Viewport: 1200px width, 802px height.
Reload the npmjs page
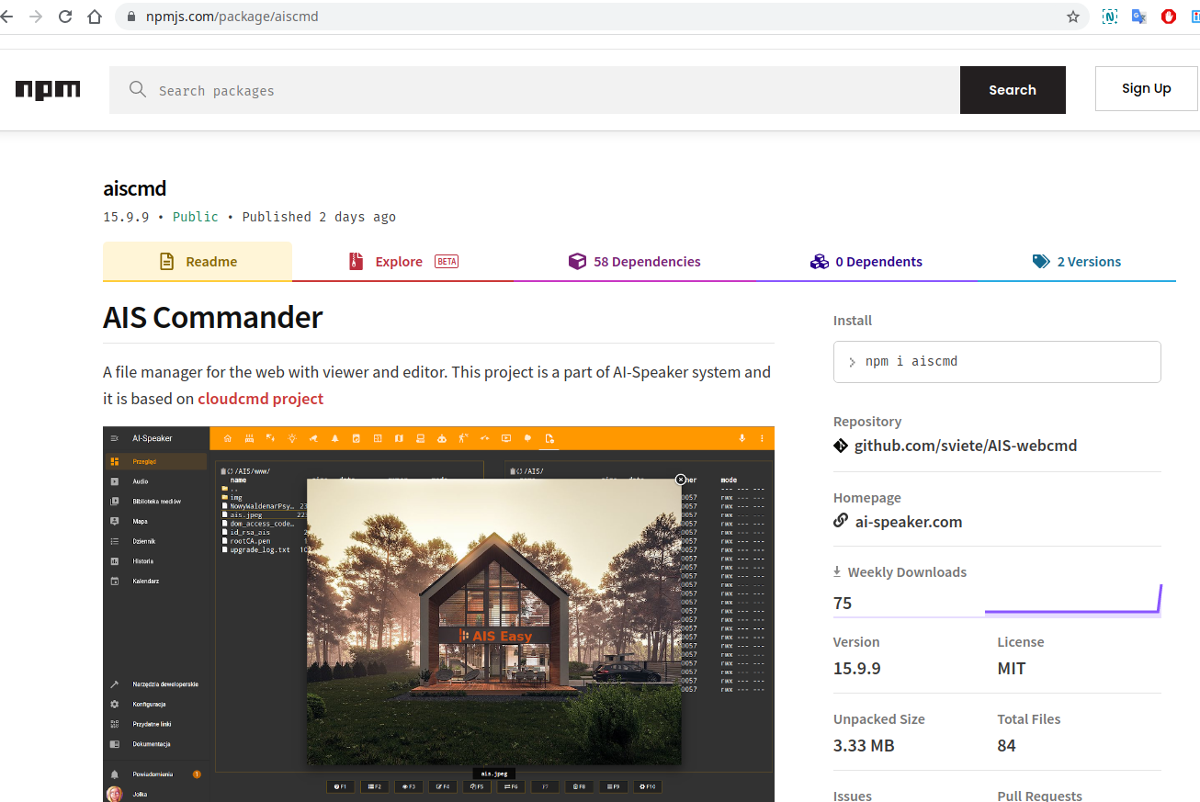(x=66, y=17)
